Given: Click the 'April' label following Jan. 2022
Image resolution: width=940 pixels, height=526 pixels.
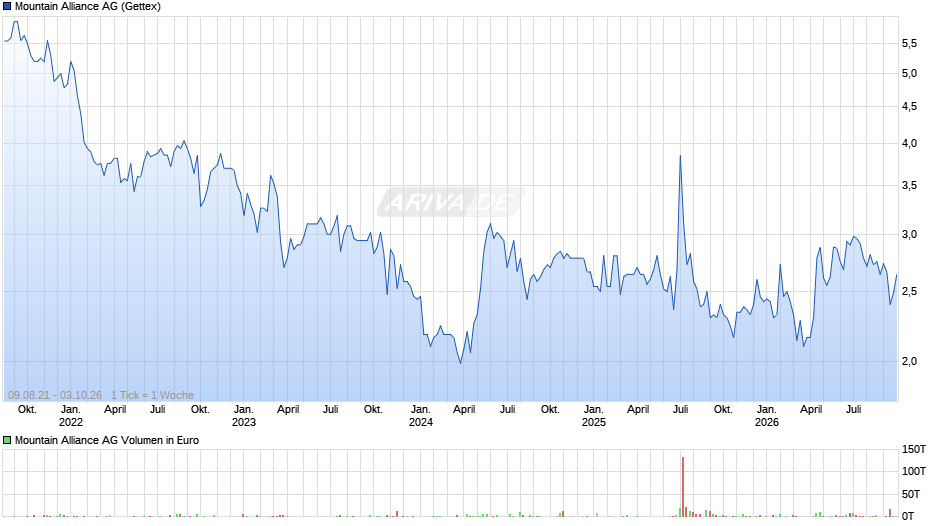Looking at the screenshot, I should [x=115, y=409].
